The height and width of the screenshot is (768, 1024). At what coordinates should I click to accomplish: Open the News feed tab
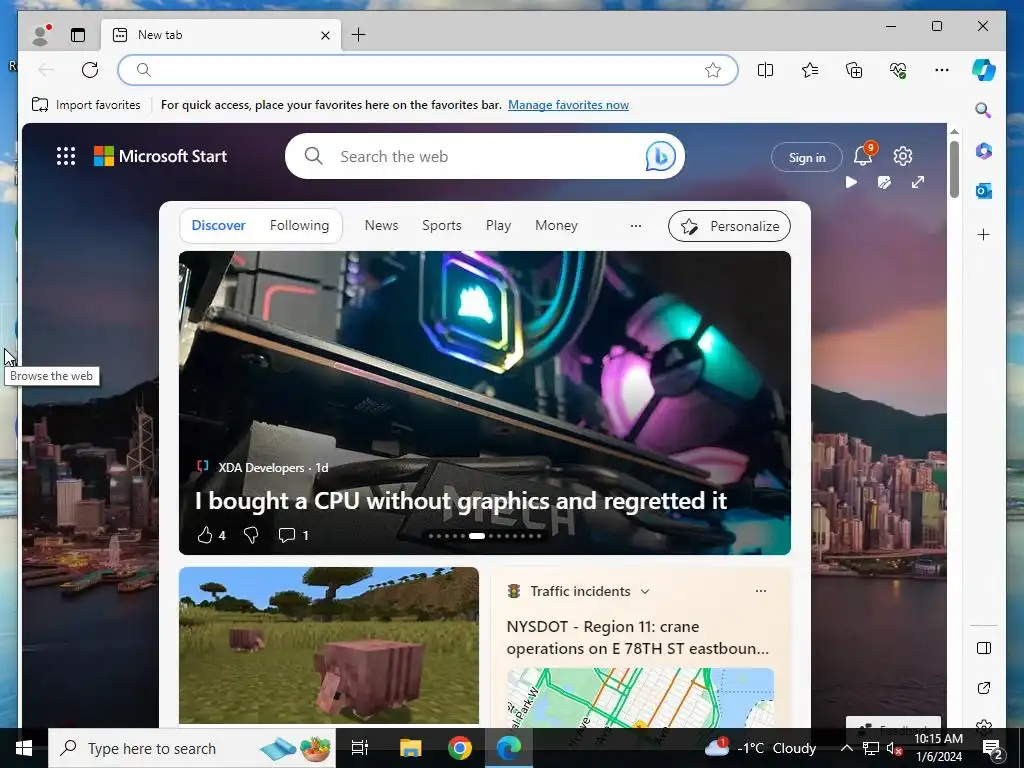381,225
